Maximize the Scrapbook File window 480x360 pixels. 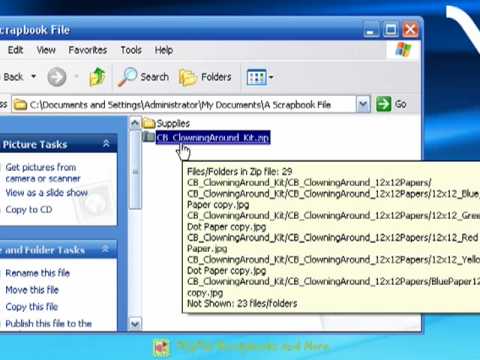[391, 30]
